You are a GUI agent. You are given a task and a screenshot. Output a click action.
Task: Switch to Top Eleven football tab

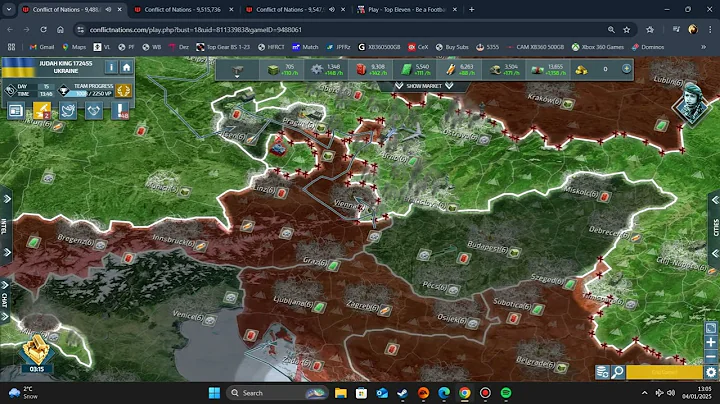406,9
